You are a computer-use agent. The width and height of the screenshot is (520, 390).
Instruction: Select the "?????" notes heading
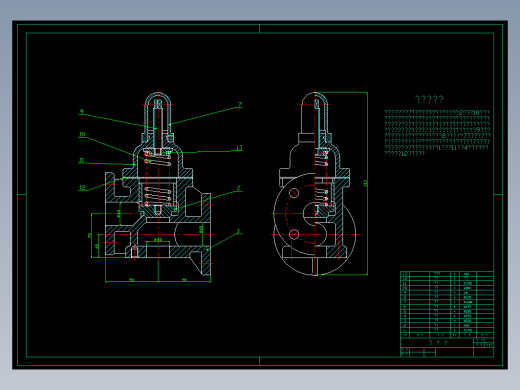click(x=429, y=99)
